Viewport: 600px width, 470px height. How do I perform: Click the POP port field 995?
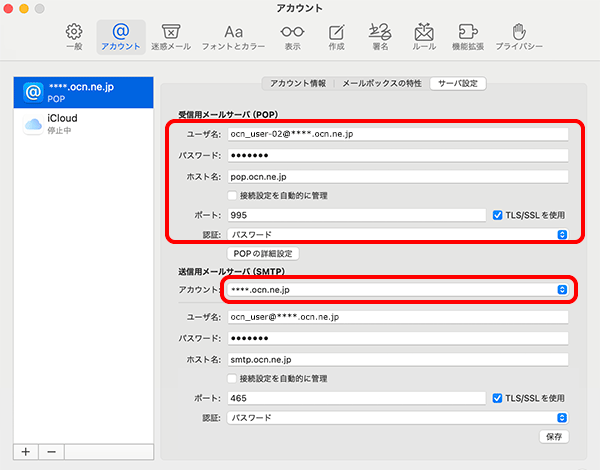pos(357,215)
